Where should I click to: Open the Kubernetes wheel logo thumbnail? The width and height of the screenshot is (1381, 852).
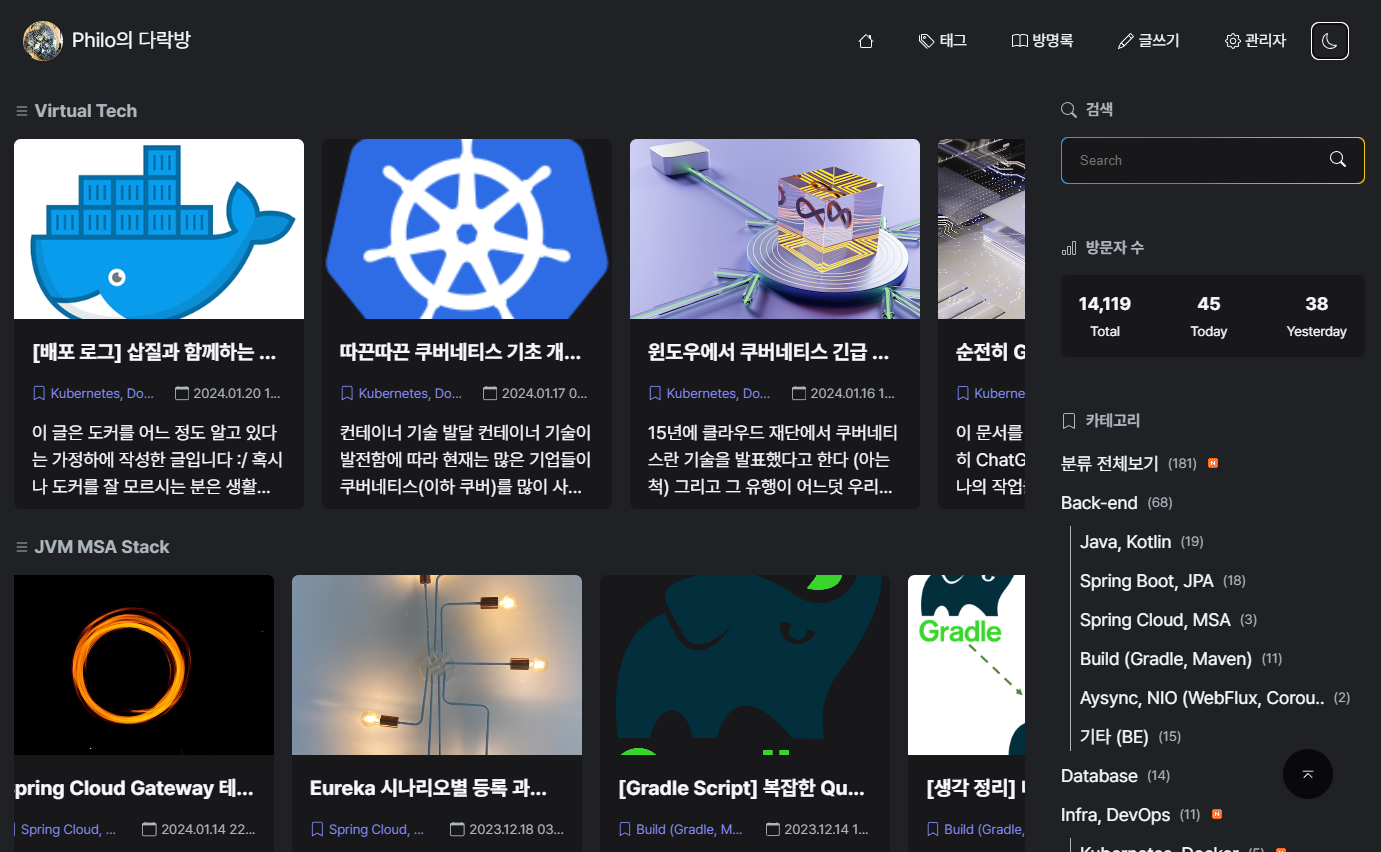pyautogui.click(x=467, y=229)
